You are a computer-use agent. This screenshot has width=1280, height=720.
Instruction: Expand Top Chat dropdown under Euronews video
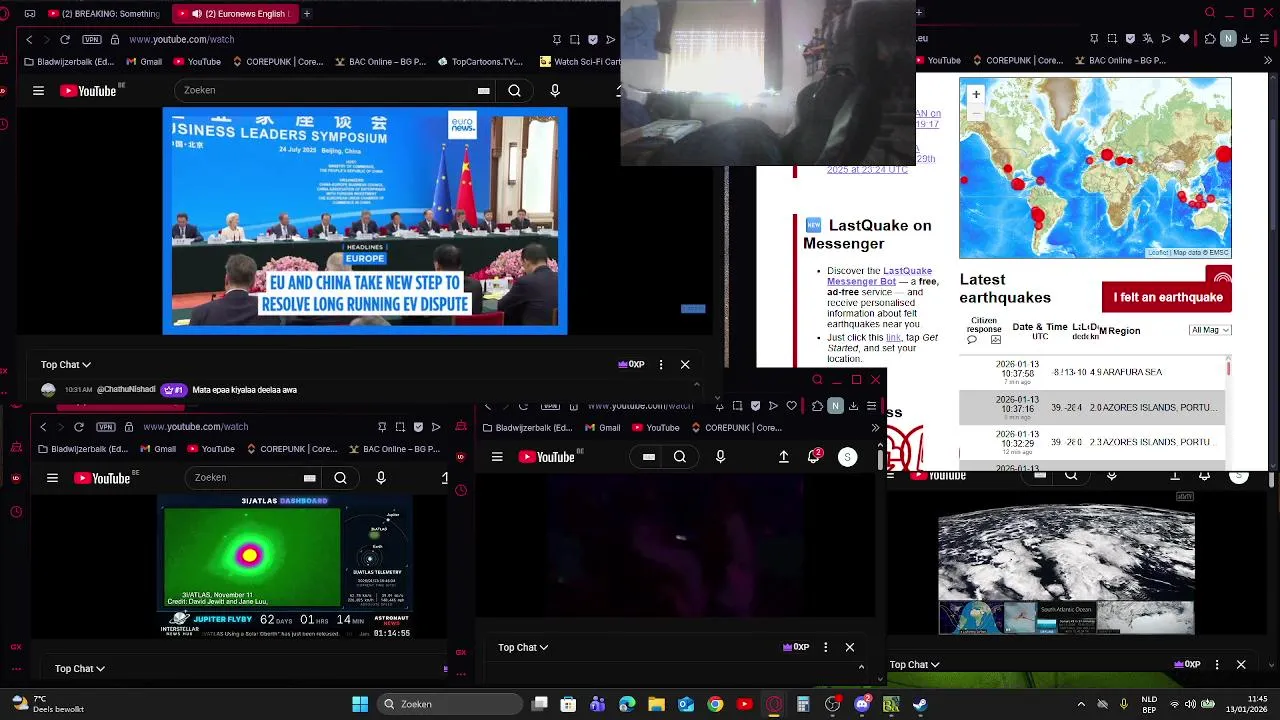point(66,365)
